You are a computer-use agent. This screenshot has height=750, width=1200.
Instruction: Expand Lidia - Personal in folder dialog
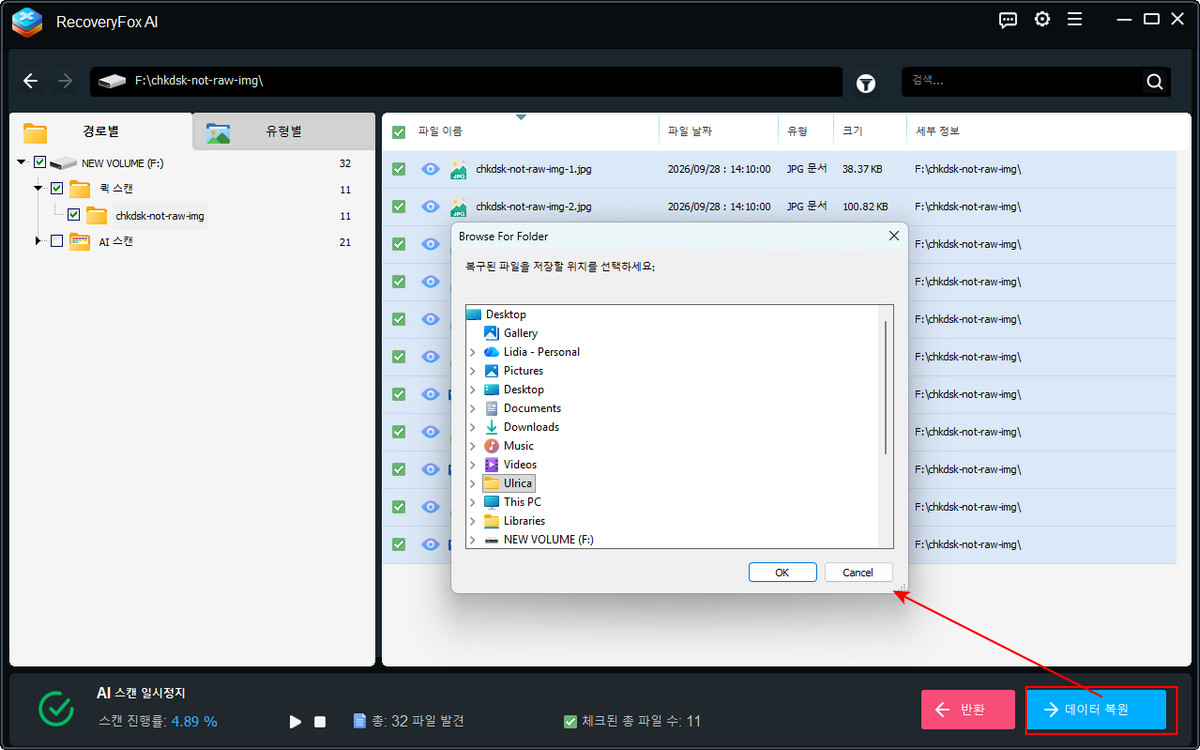click(472, 352)
